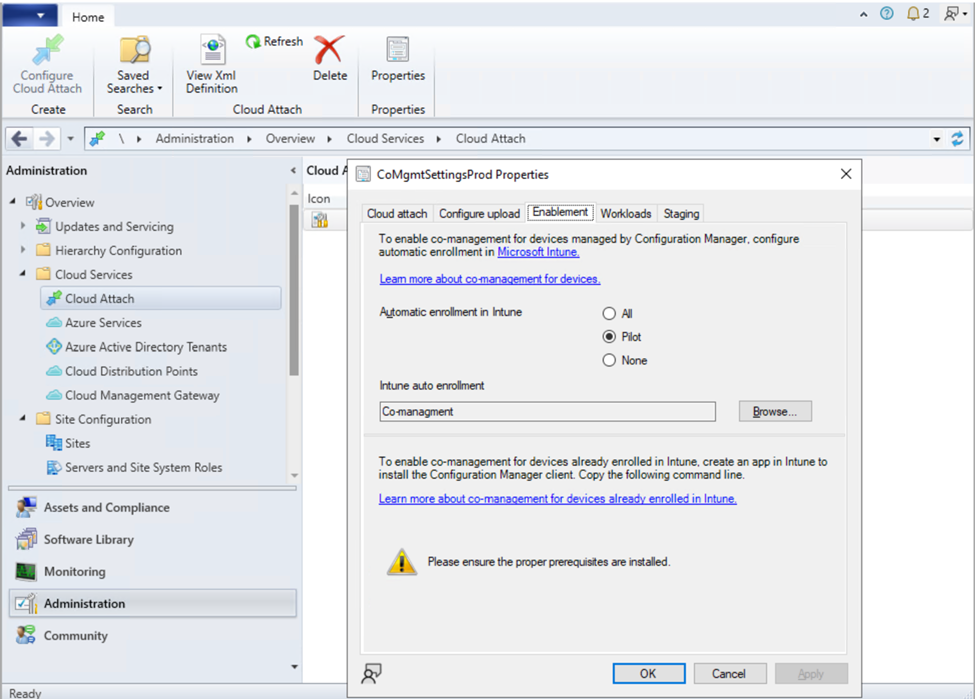The width and height of the screenshot is (975, 699).
Task: Click Cloud Services in the breadcrumb path
Action: (386, 139)
